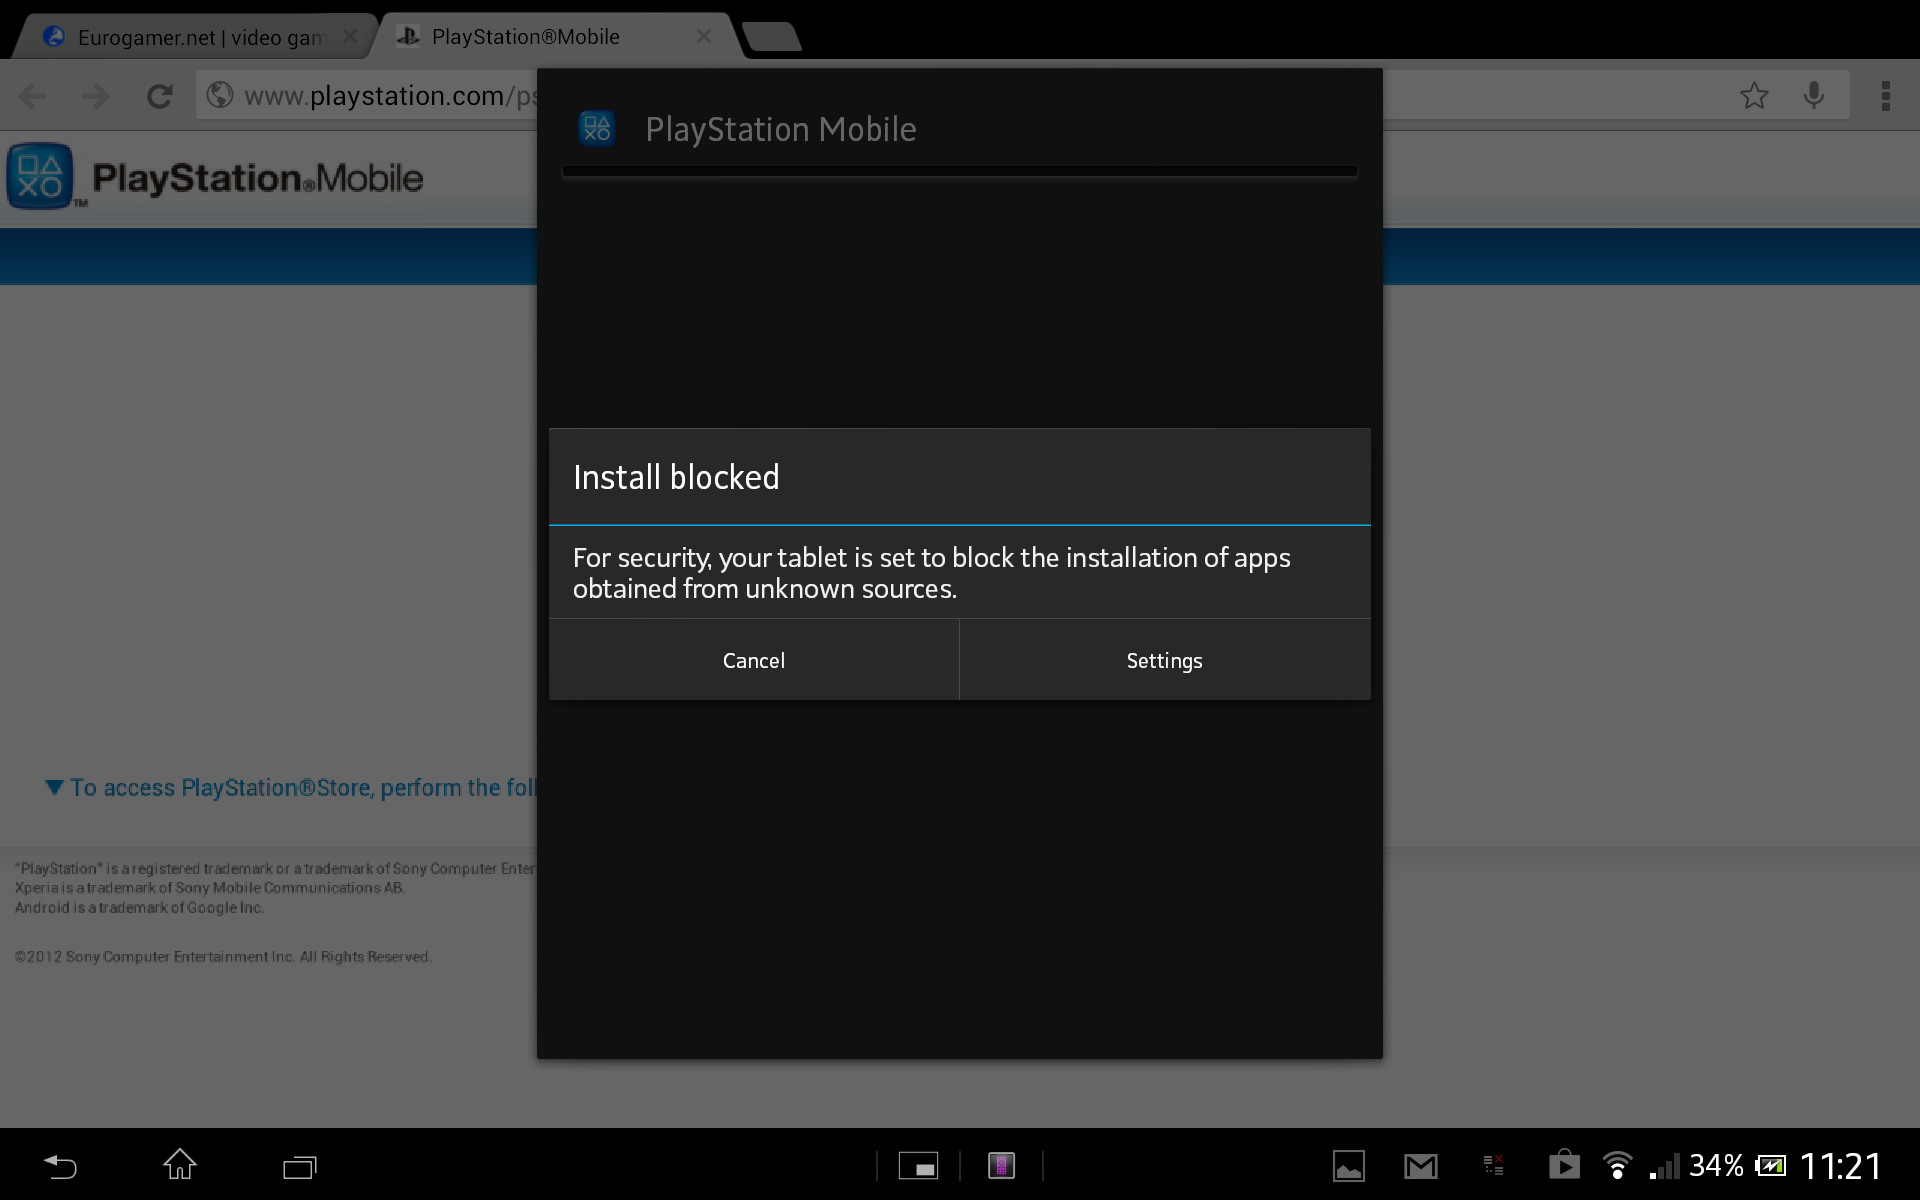Tap the 'Android is a trademark of Google Inc.' line
Image resolution: width=1920 pixels, height=1200 pixels.
click(x=139, y=908)
